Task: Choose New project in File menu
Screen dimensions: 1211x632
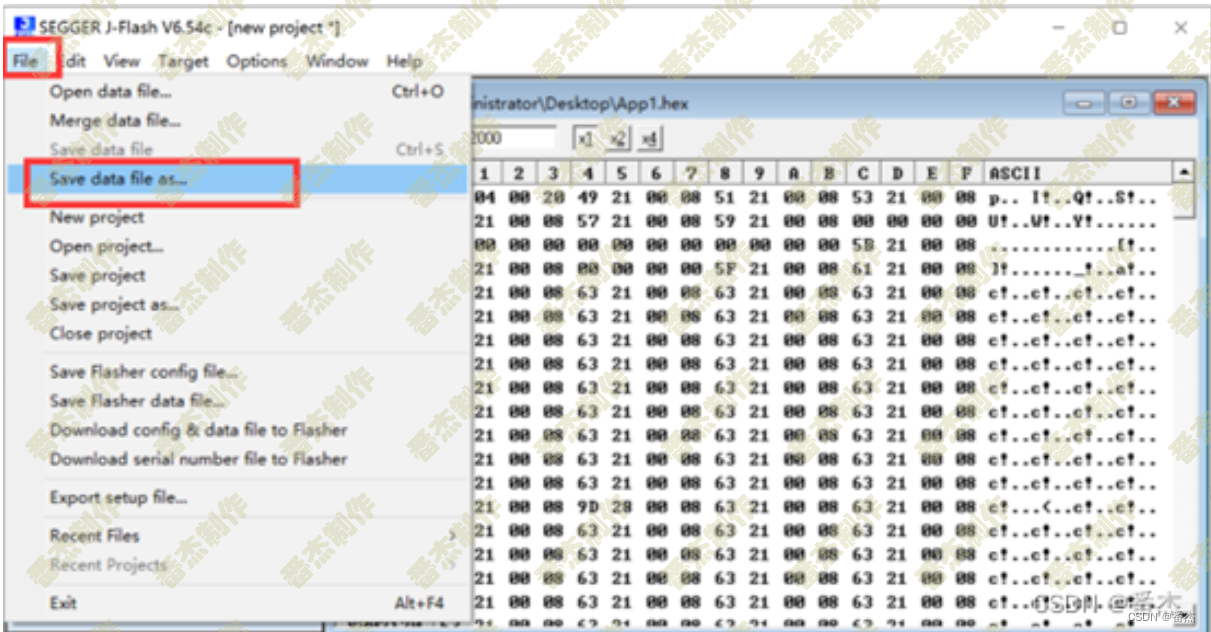Action: pos(238,217)
